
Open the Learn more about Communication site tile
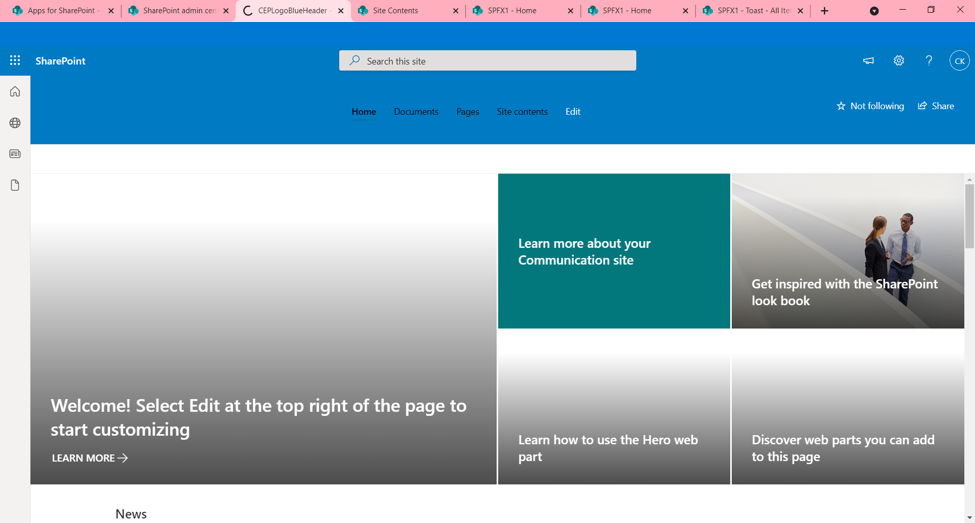click(613, 251)
